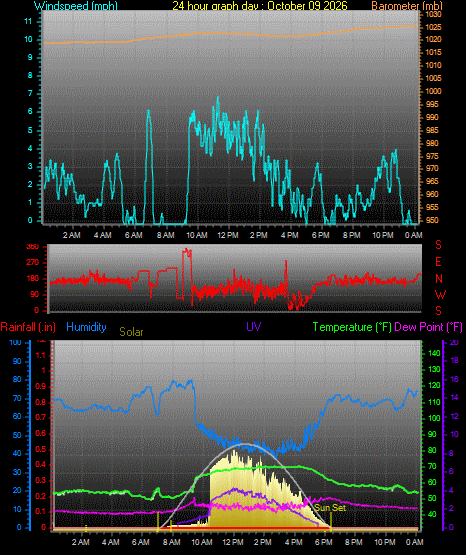
Task: Select the 1030 barometer axis value
Action: pyautogui.click(x=433, y=15)
